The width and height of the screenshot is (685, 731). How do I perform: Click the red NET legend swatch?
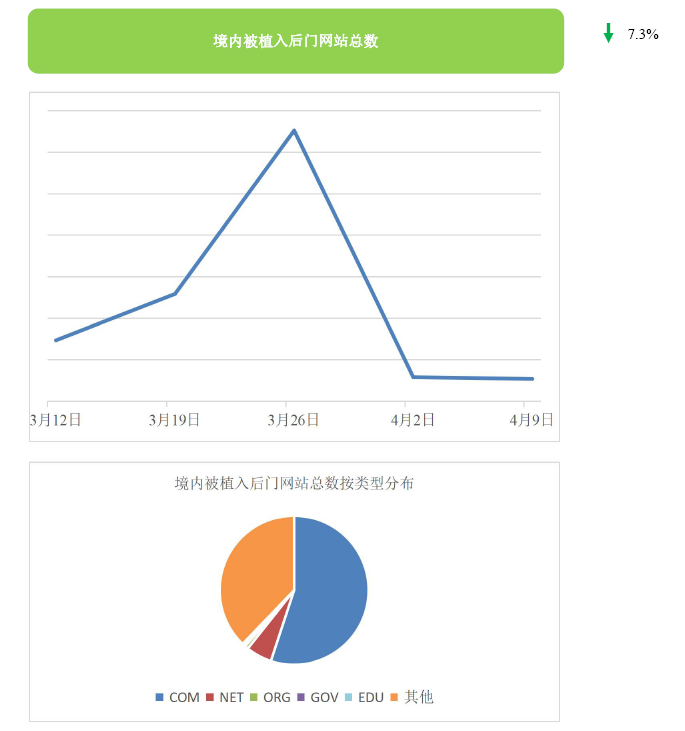click(210, 697)
